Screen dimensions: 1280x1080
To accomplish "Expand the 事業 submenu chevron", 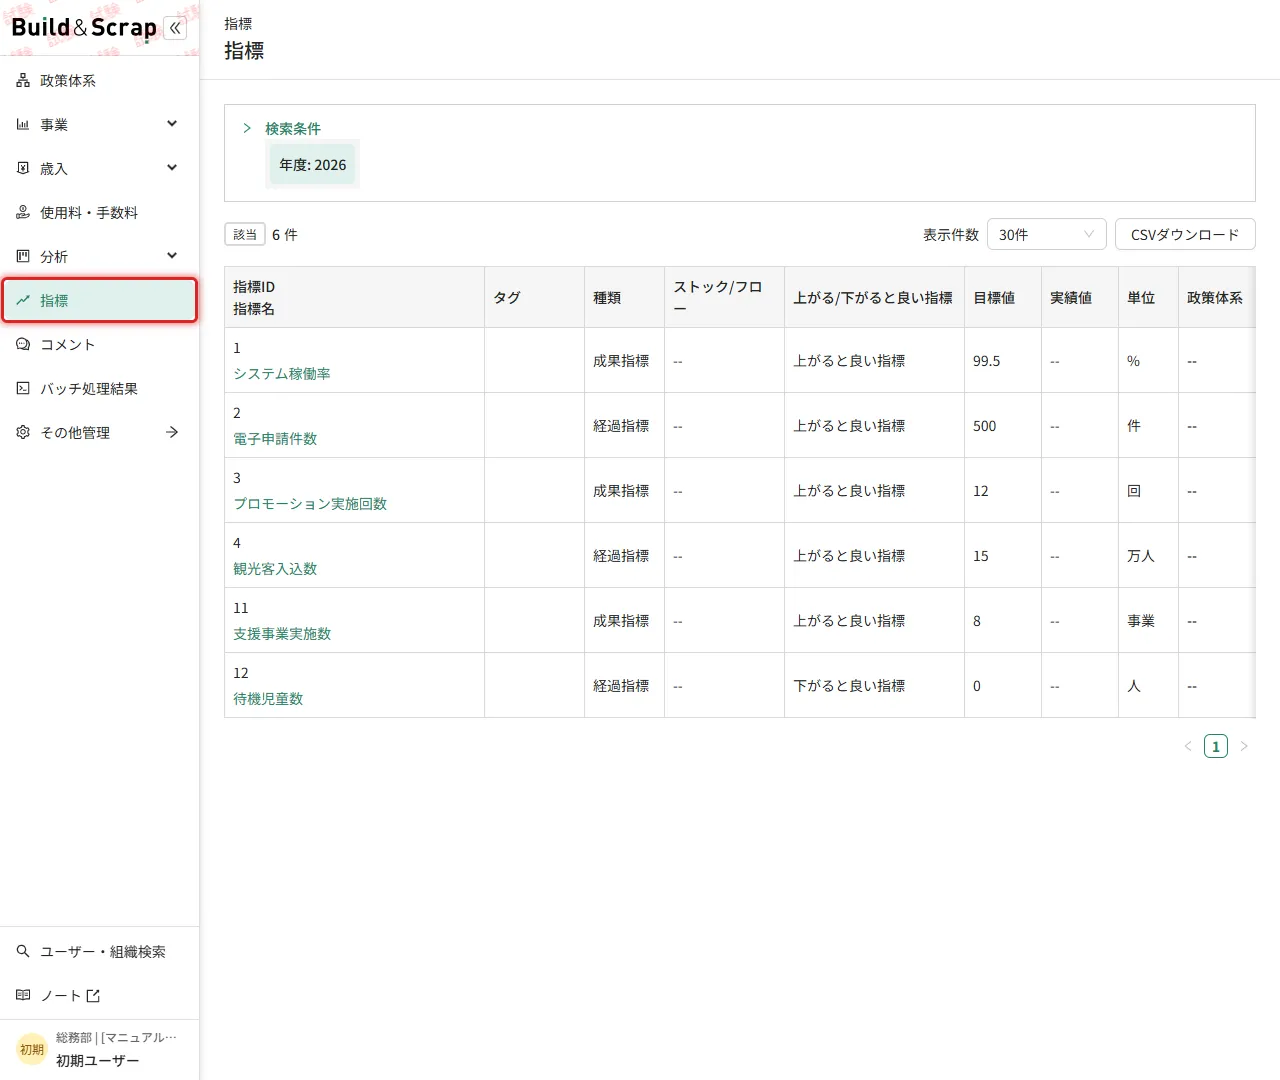I will click(x=172, y=124).
